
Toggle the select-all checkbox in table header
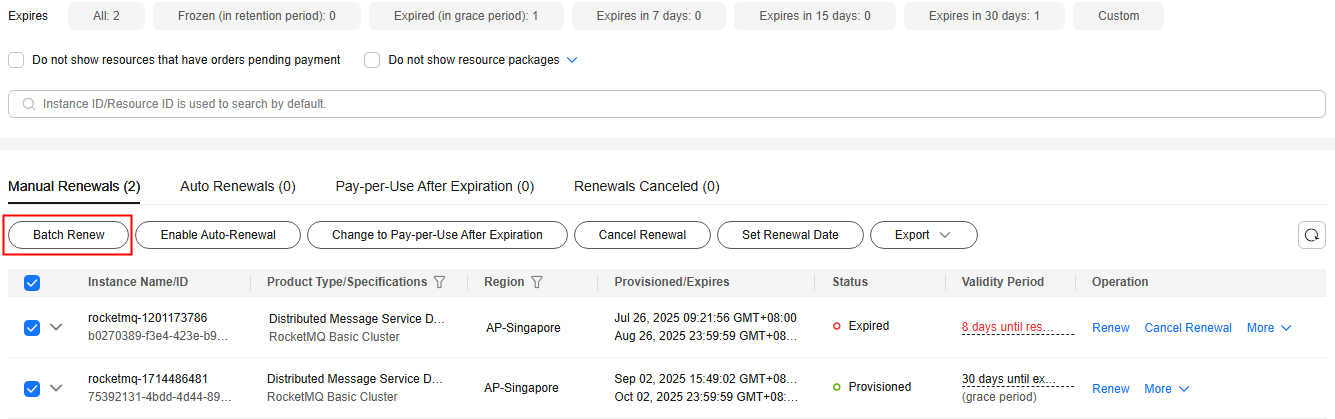[32, 283]
